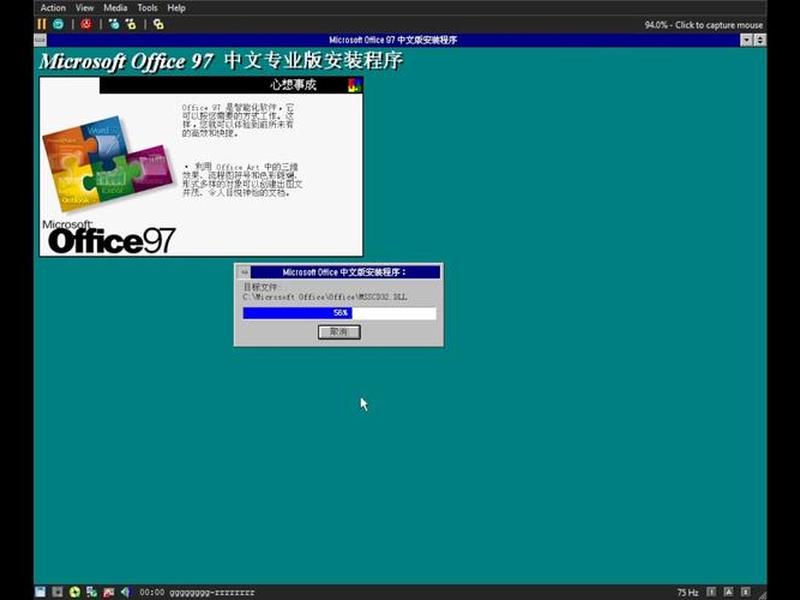The image size is (800, 600).
Task: Click the gray floppy drive status icon
Action: coord(57,592)
